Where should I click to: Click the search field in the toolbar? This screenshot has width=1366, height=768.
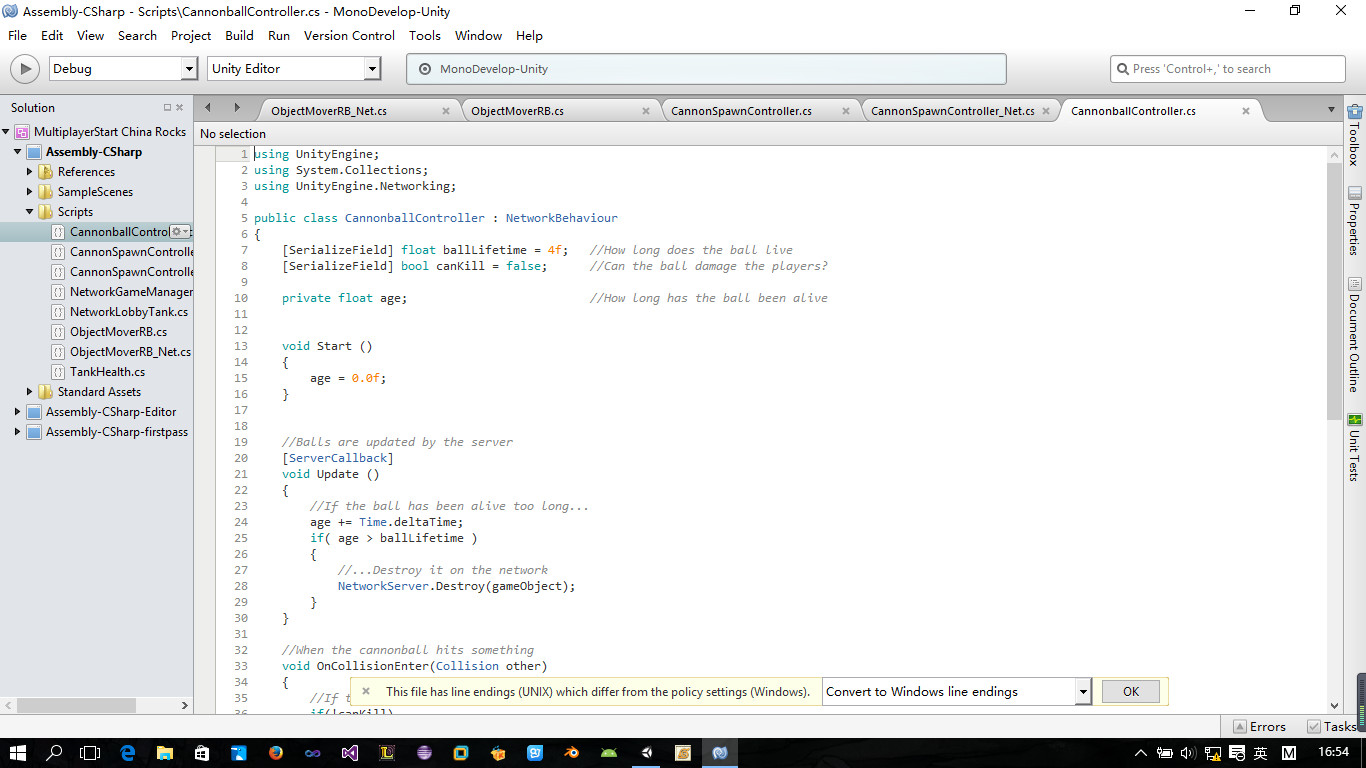[1228, 69]
